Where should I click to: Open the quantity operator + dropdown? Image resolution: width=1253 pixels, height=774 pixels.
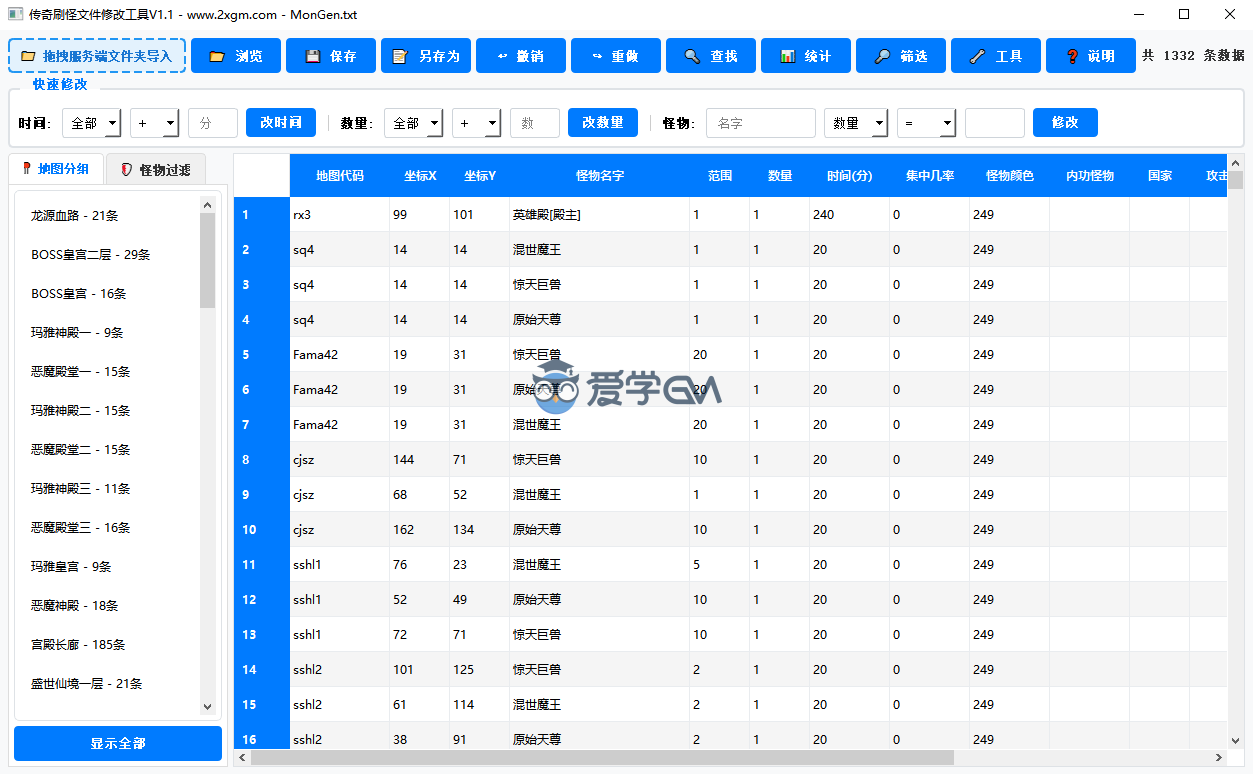click(477, 123)
